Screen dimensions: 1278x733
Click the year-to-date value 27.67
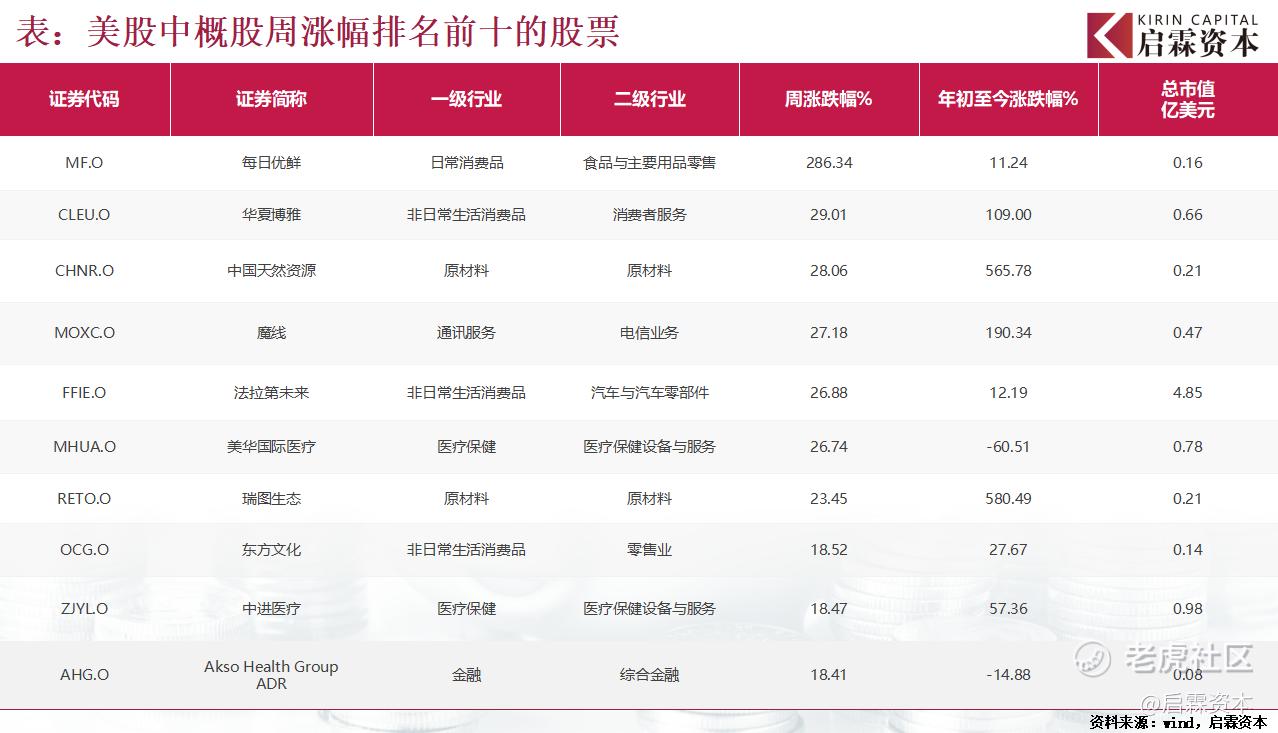pos(1008,549)
